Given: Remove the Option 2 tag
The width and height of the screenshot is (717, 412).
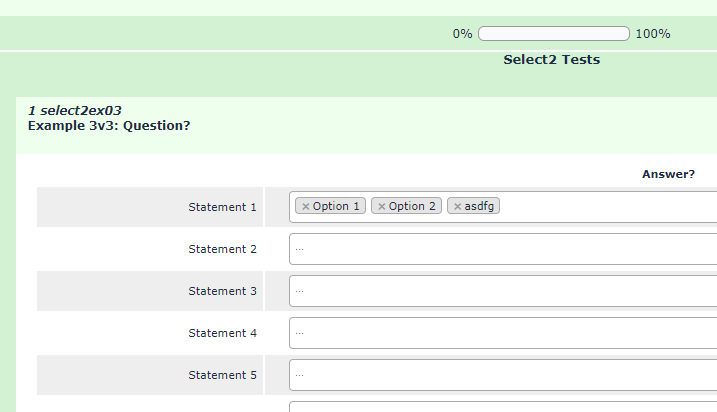Looking at the screenshot, I should [382, 207].
